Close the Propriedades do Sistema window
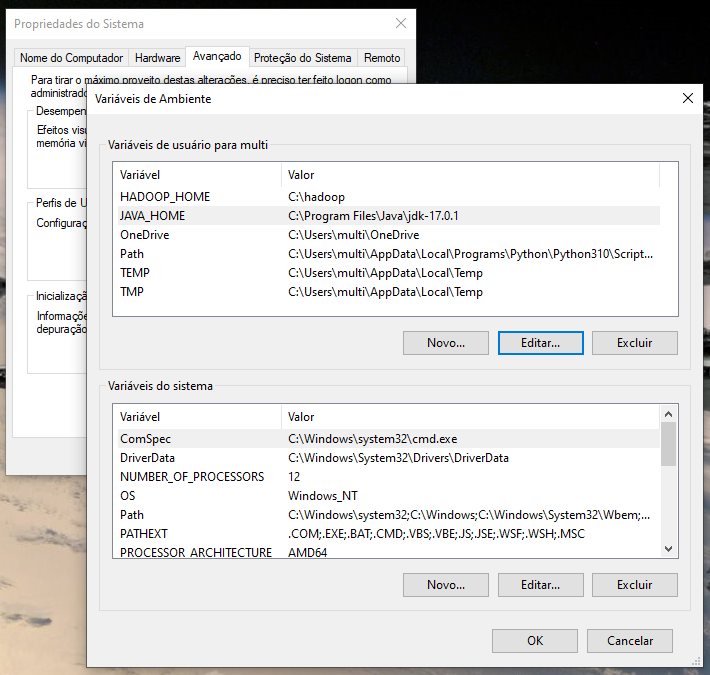This screenshot has height=675, width=710. (401, 24)
